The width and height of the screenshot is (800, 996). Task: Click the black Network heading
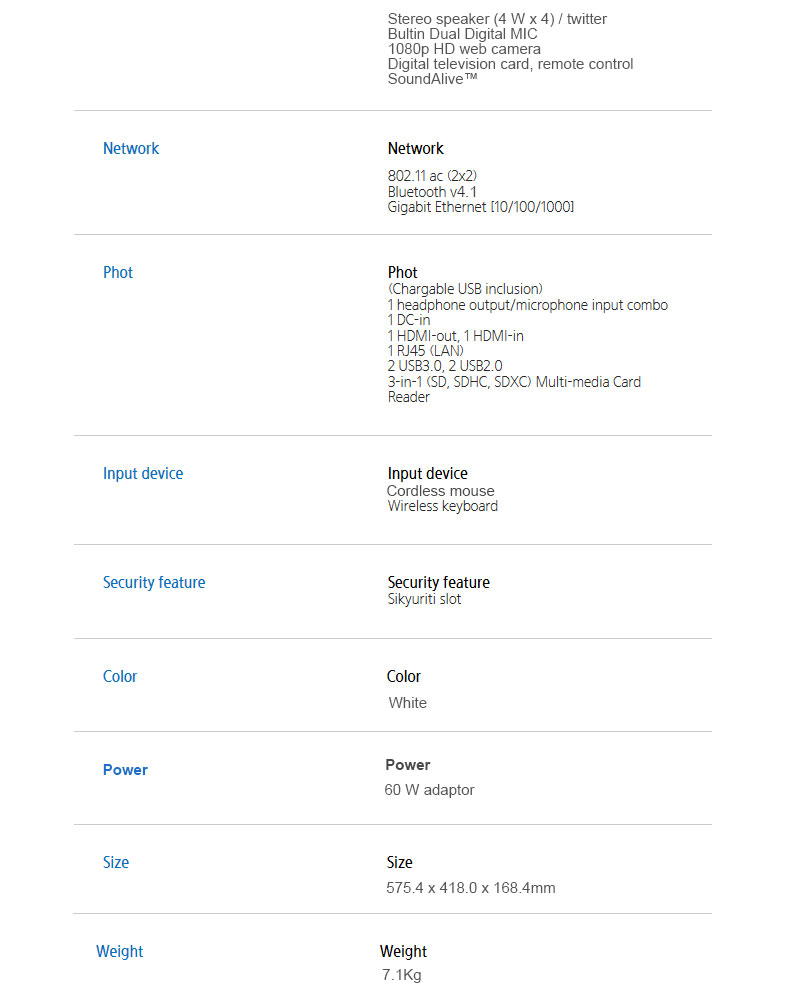(x=416, y=148)
